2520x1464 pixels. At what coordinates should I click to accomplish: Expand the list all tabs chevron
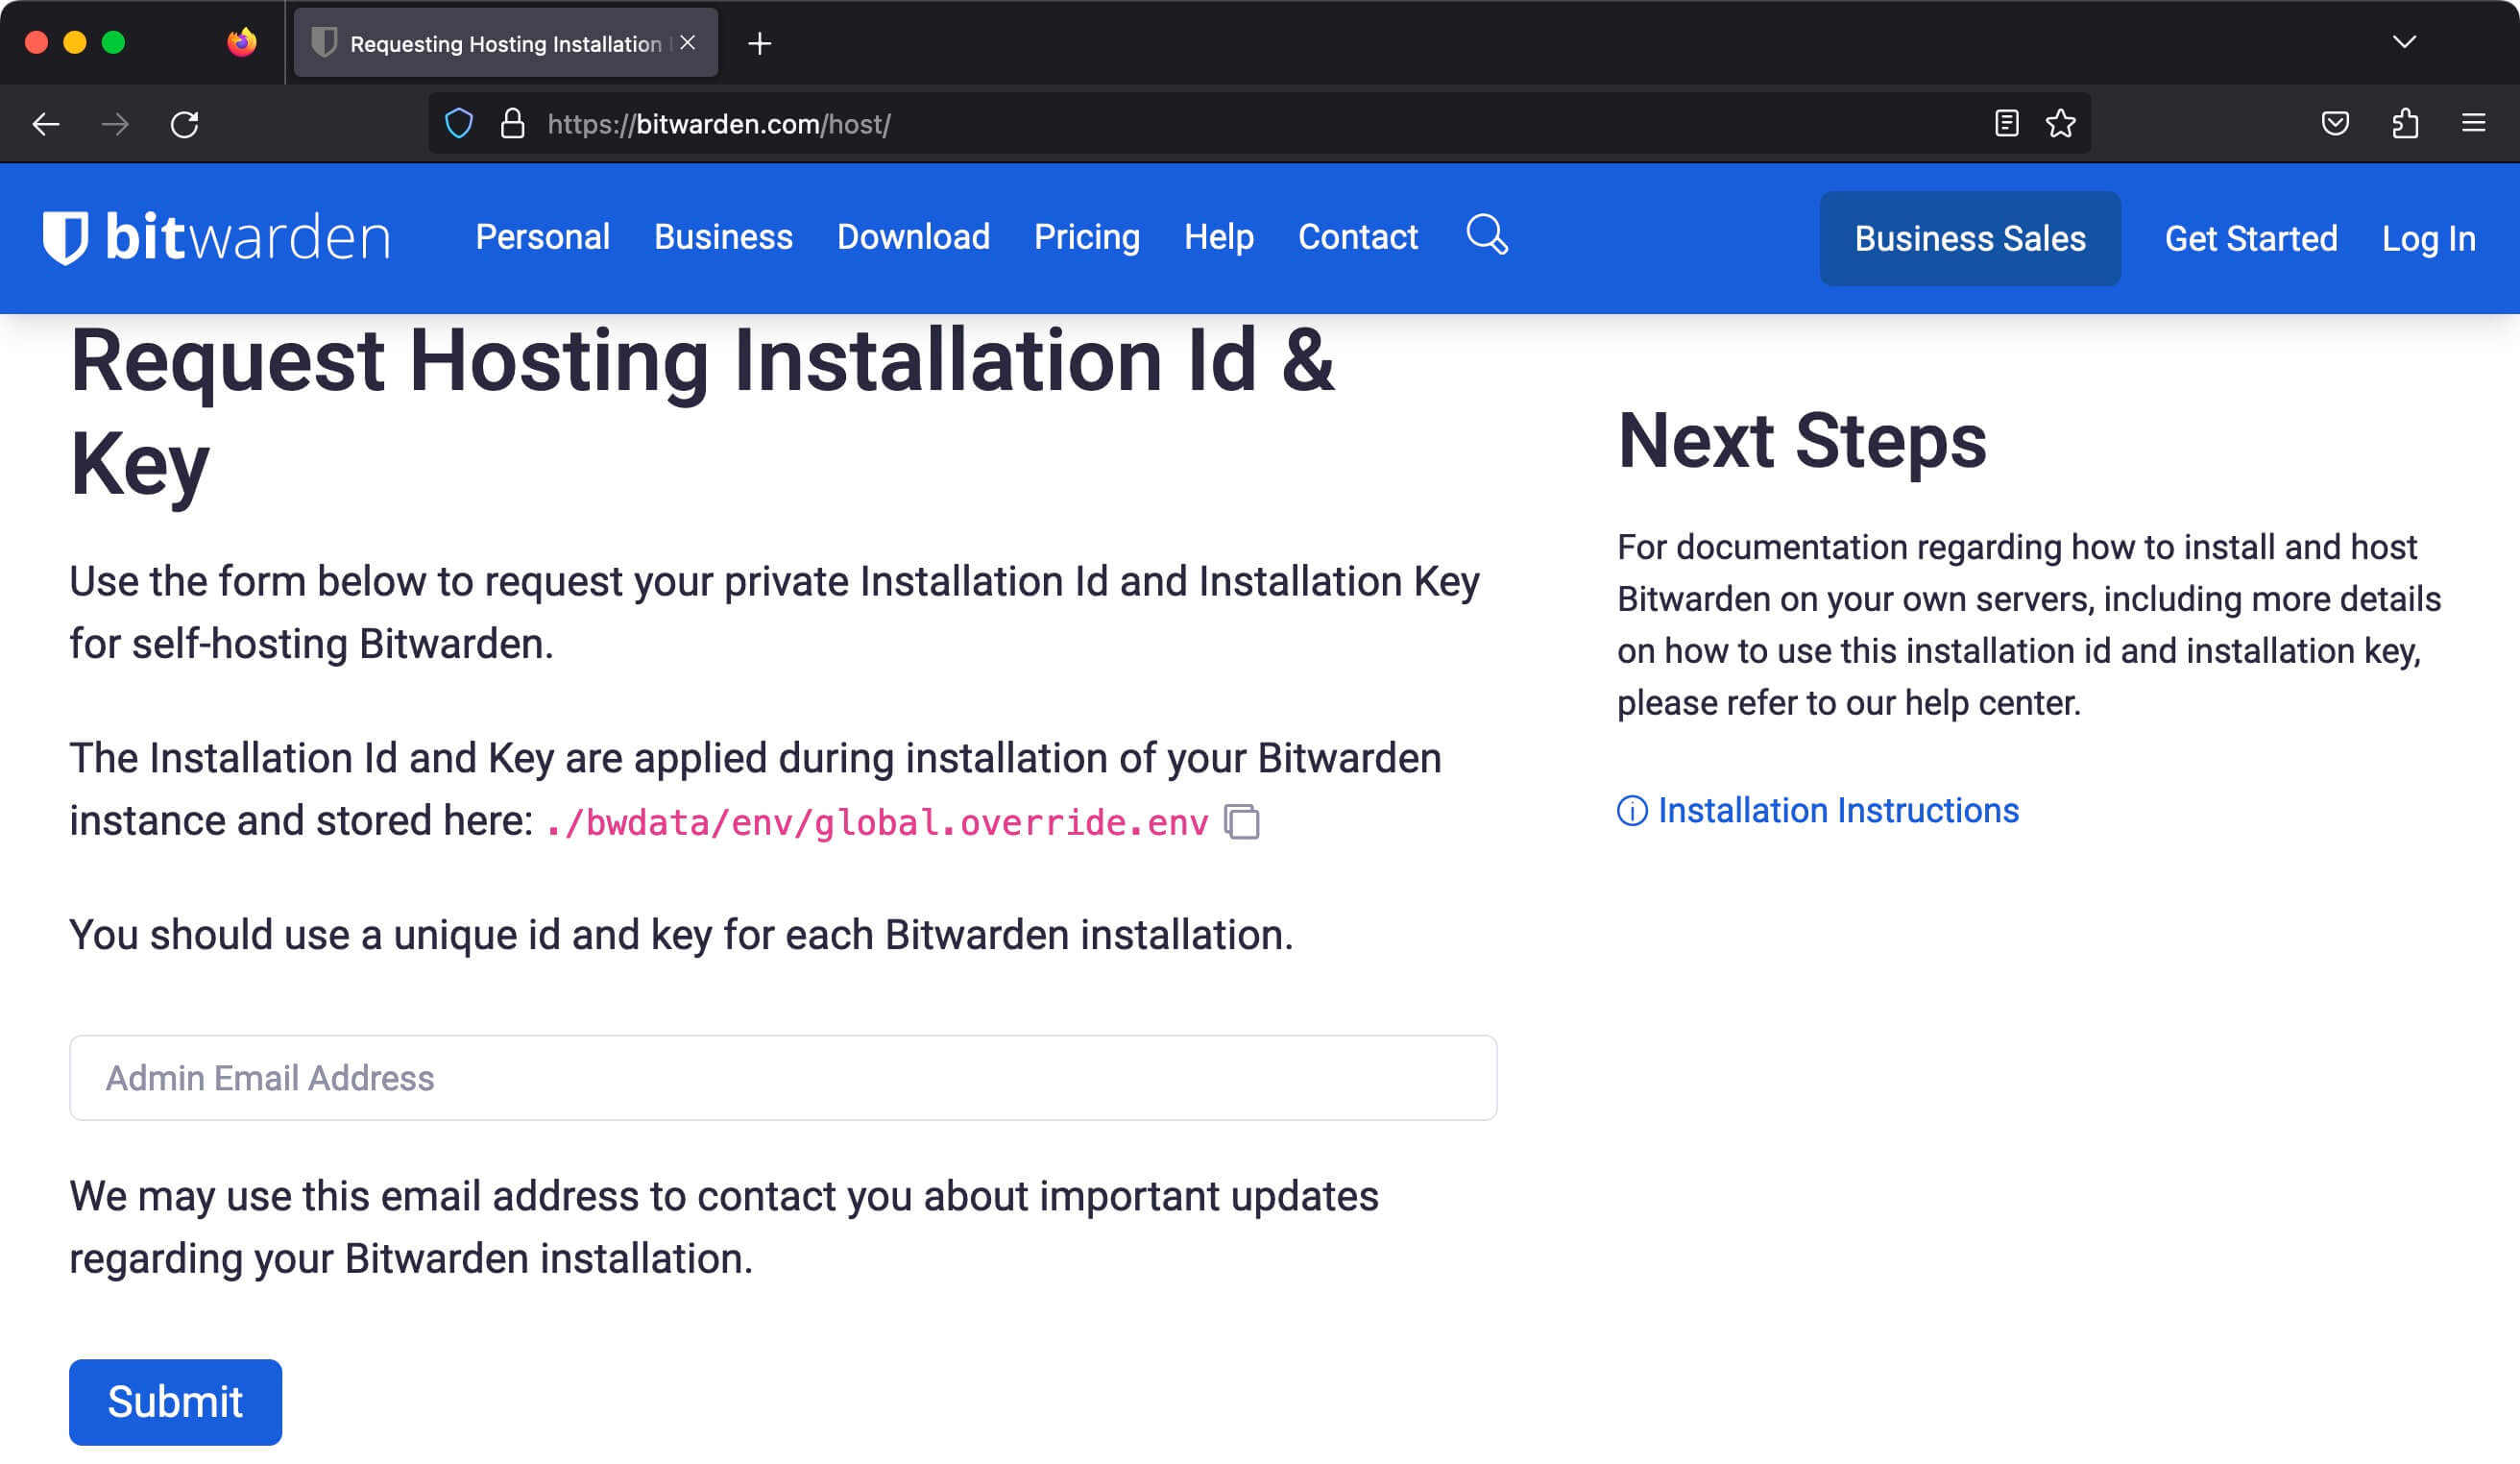pos(2405,42)
